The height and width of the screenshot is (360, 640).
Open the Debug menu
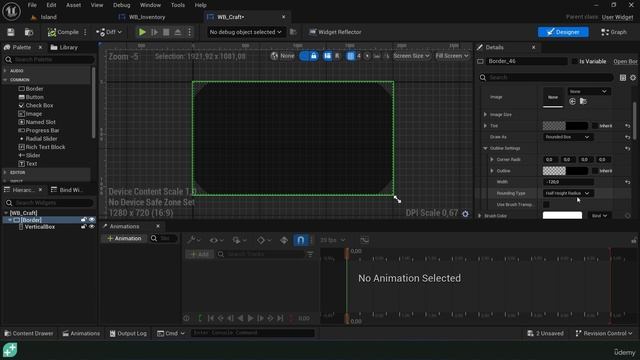point(122,5)
